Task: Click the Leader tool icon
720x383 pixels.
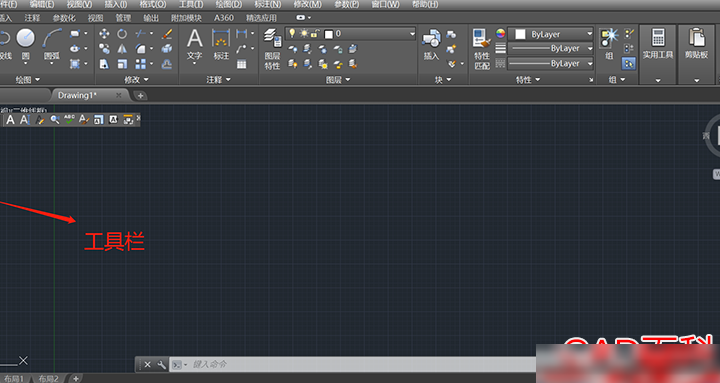Action: point(242,49)
